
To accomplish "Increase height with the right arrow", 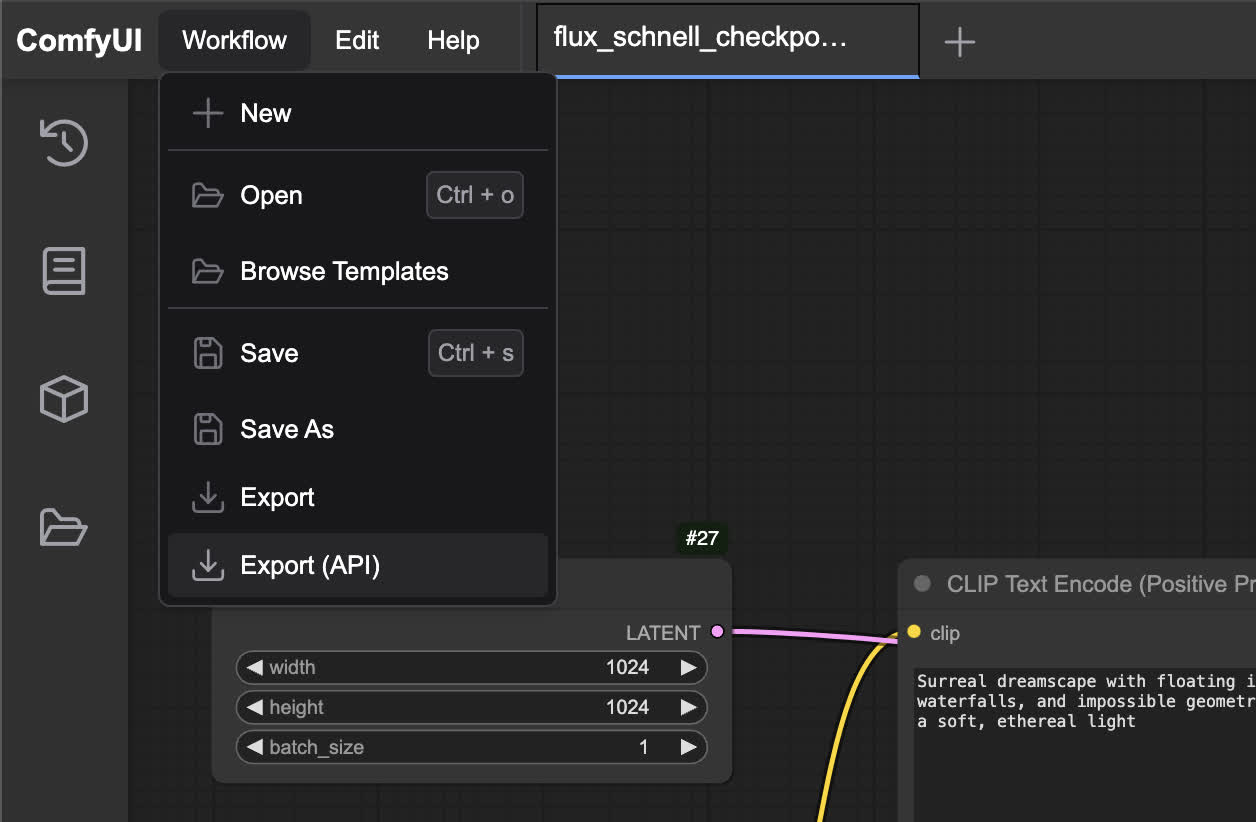I will click(688, 707).
